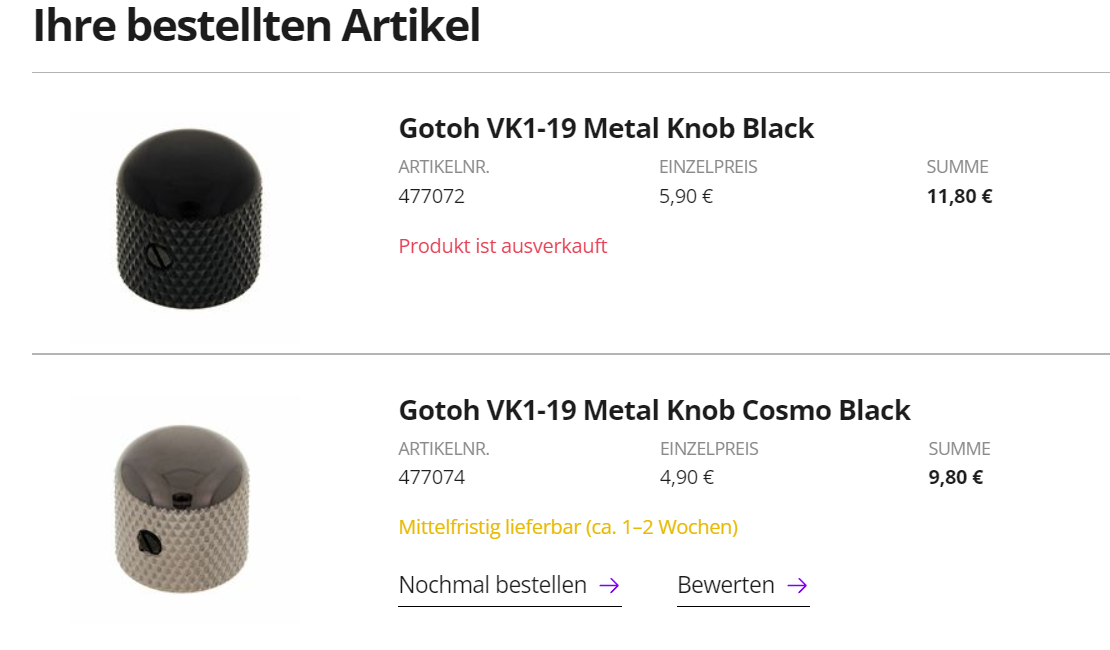Select article number 477072
Viewport: 1110px width, 650px height.
431,196
